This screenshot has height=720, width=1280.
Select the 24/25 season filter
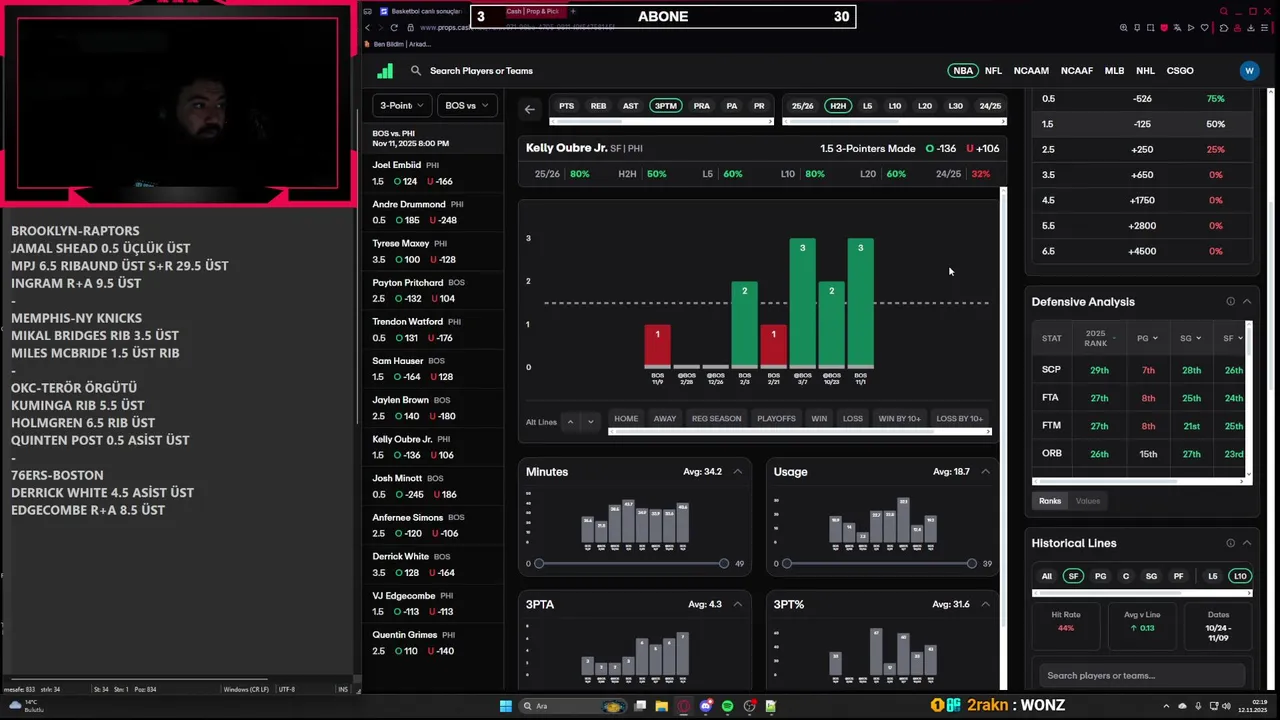tap(990, 106)
